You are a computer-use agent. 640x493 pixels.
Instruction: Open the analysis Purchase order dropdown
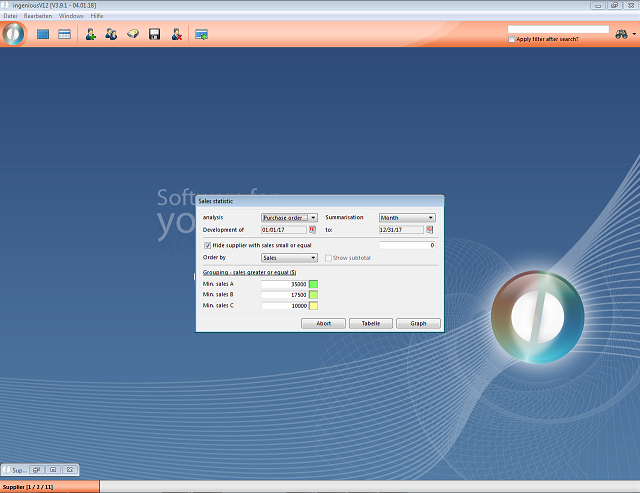pos(289,217)
